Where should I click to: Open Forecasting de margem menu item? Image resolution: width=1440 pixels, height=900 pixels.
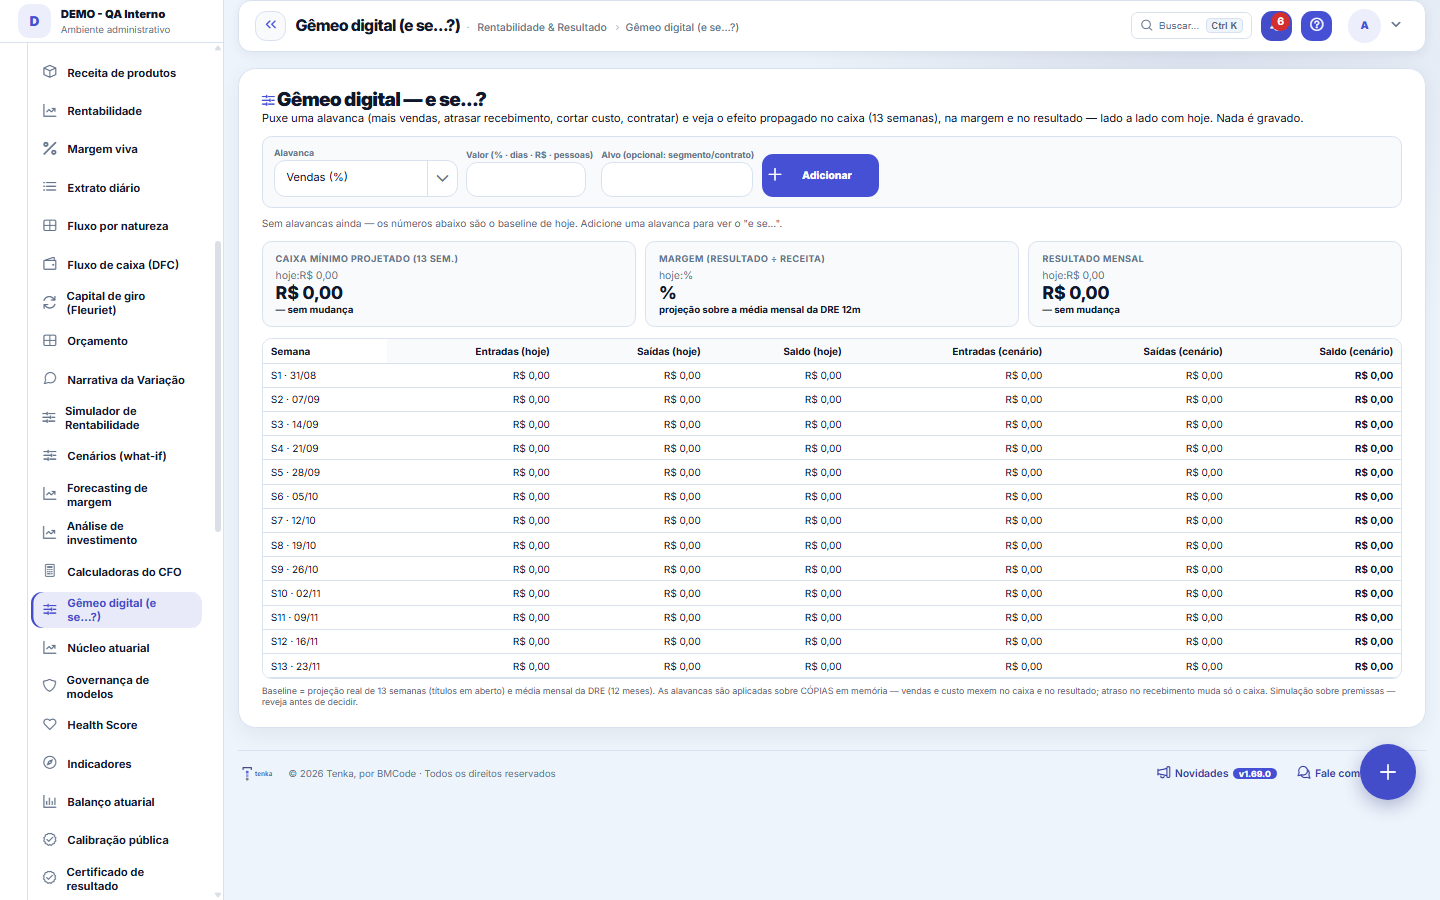pyautogui.click(x=117, y=495)
